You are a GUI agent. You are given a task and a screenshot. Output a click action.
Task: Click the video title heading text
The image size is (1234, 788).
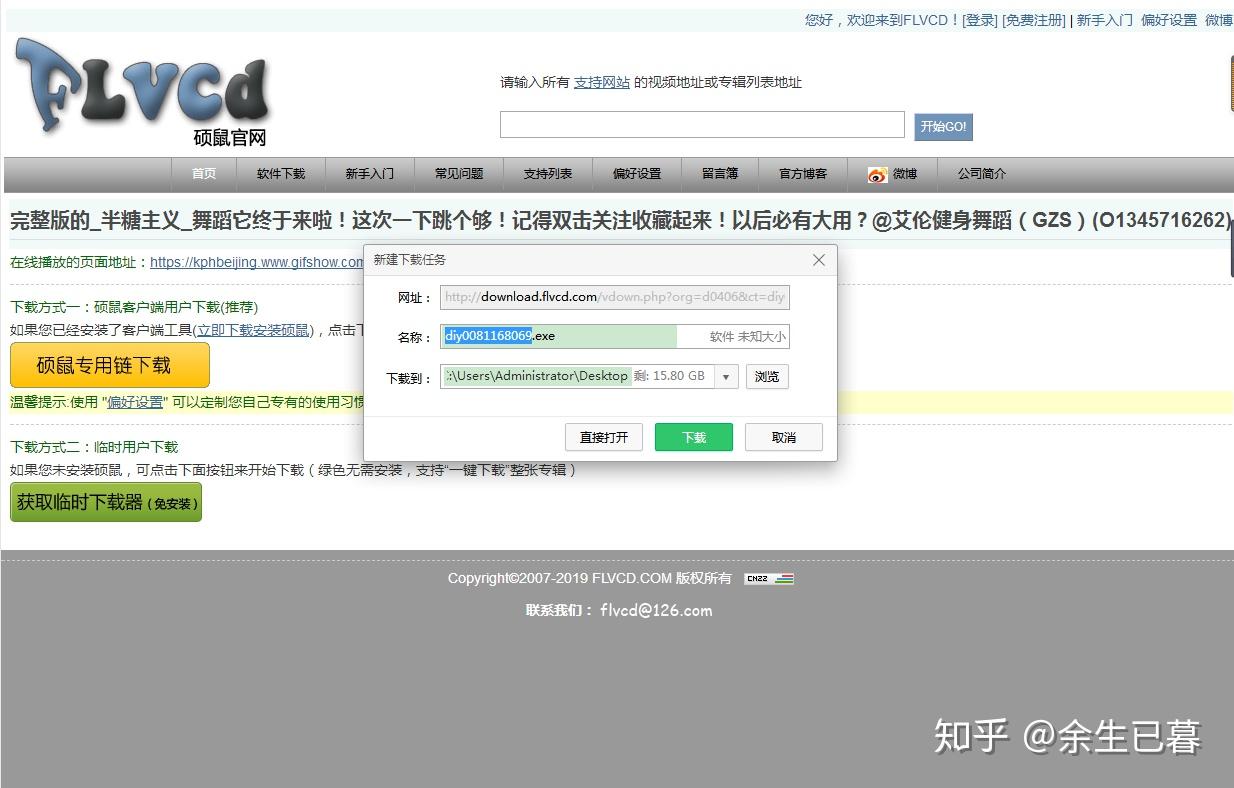coord(620,220)
